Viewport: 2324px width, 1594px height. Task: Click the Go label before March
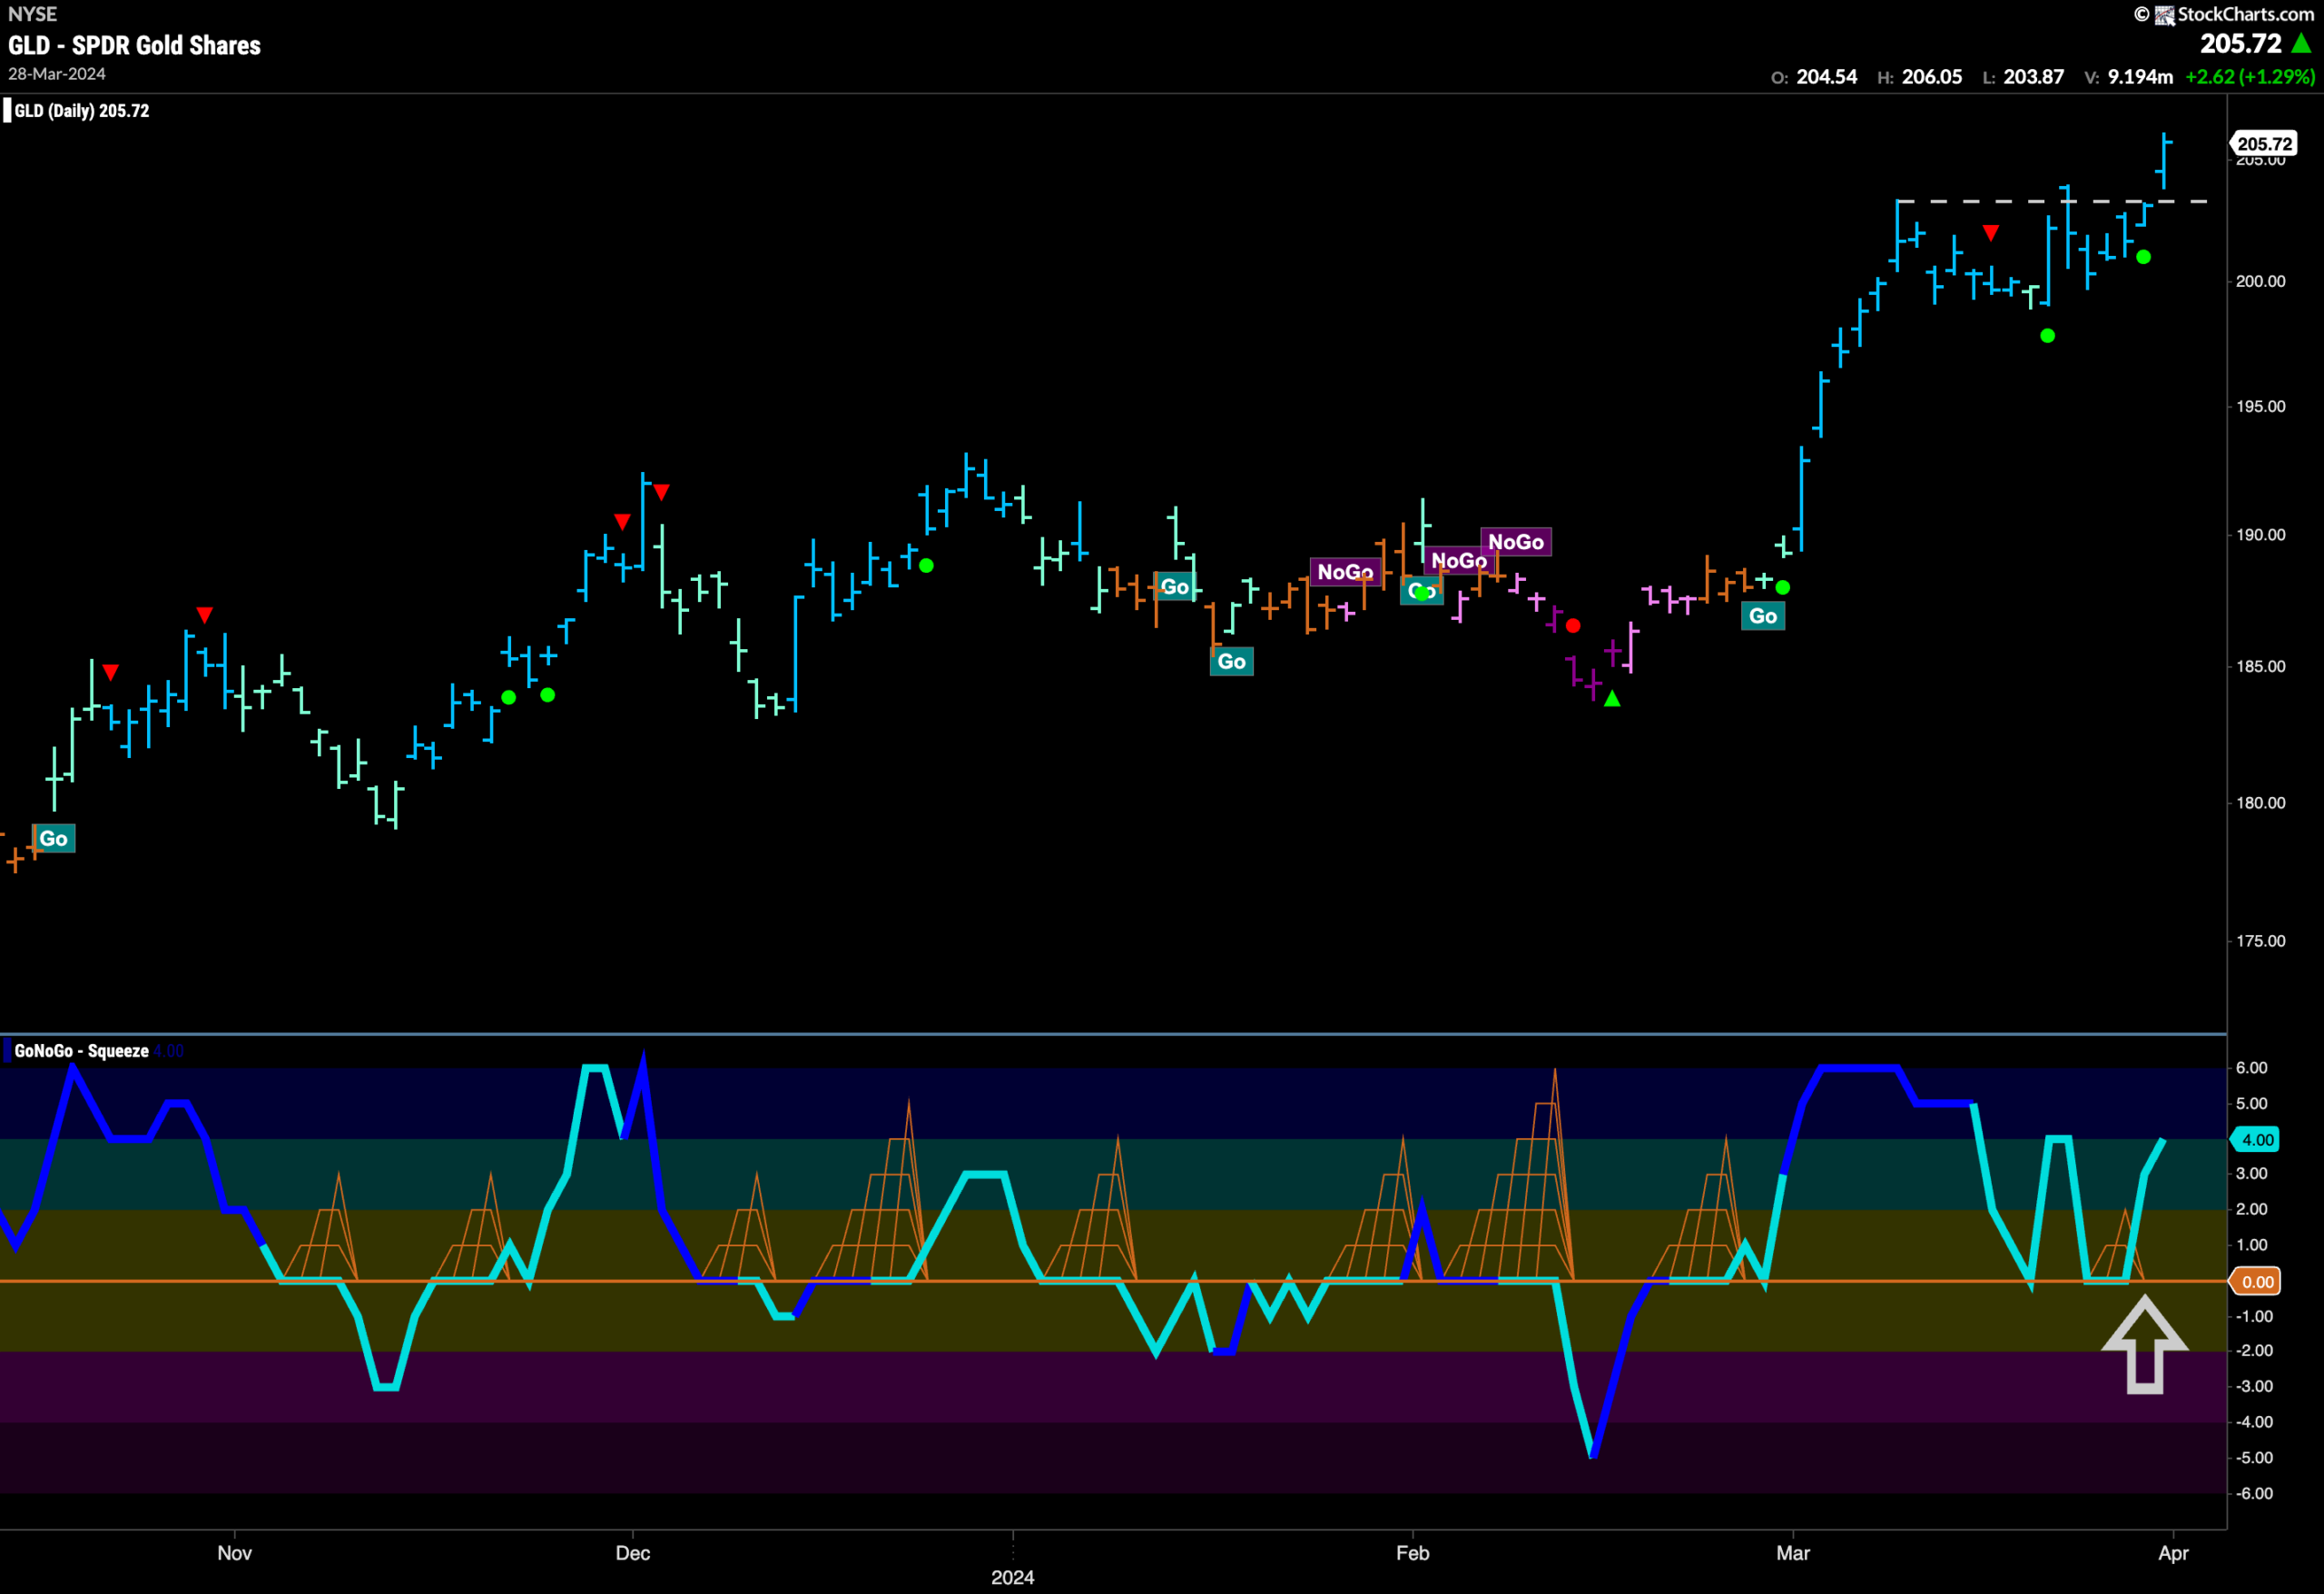(1762, 616)
